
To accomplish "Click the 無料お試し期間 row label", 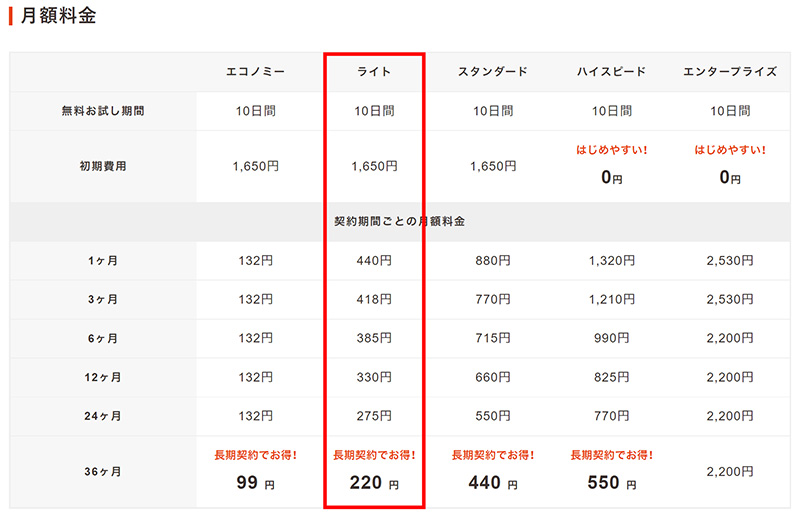I will click(x=103, y=111).
